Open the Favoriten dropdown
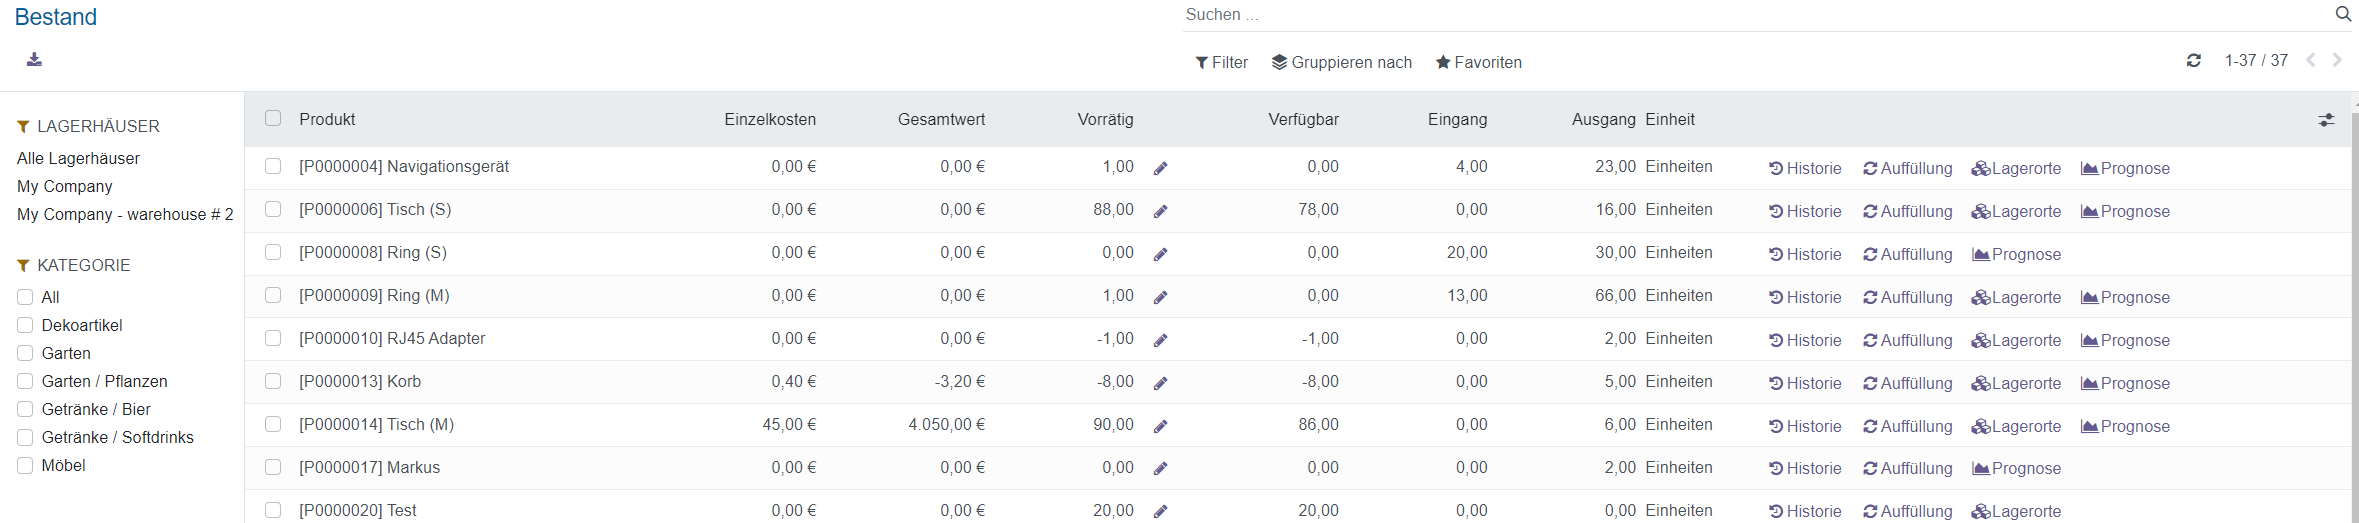Image resolution: width=2359 pixels, height=523 pixels. tap(1478, 62)
